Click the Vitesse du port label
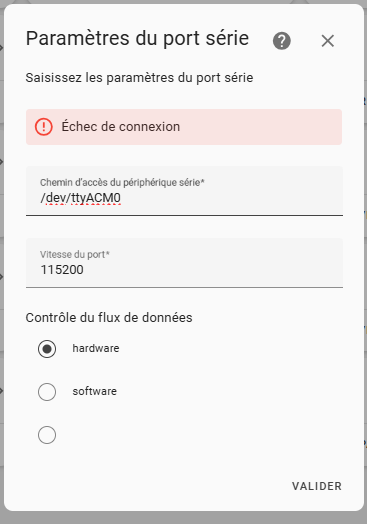 pos(75,254)
